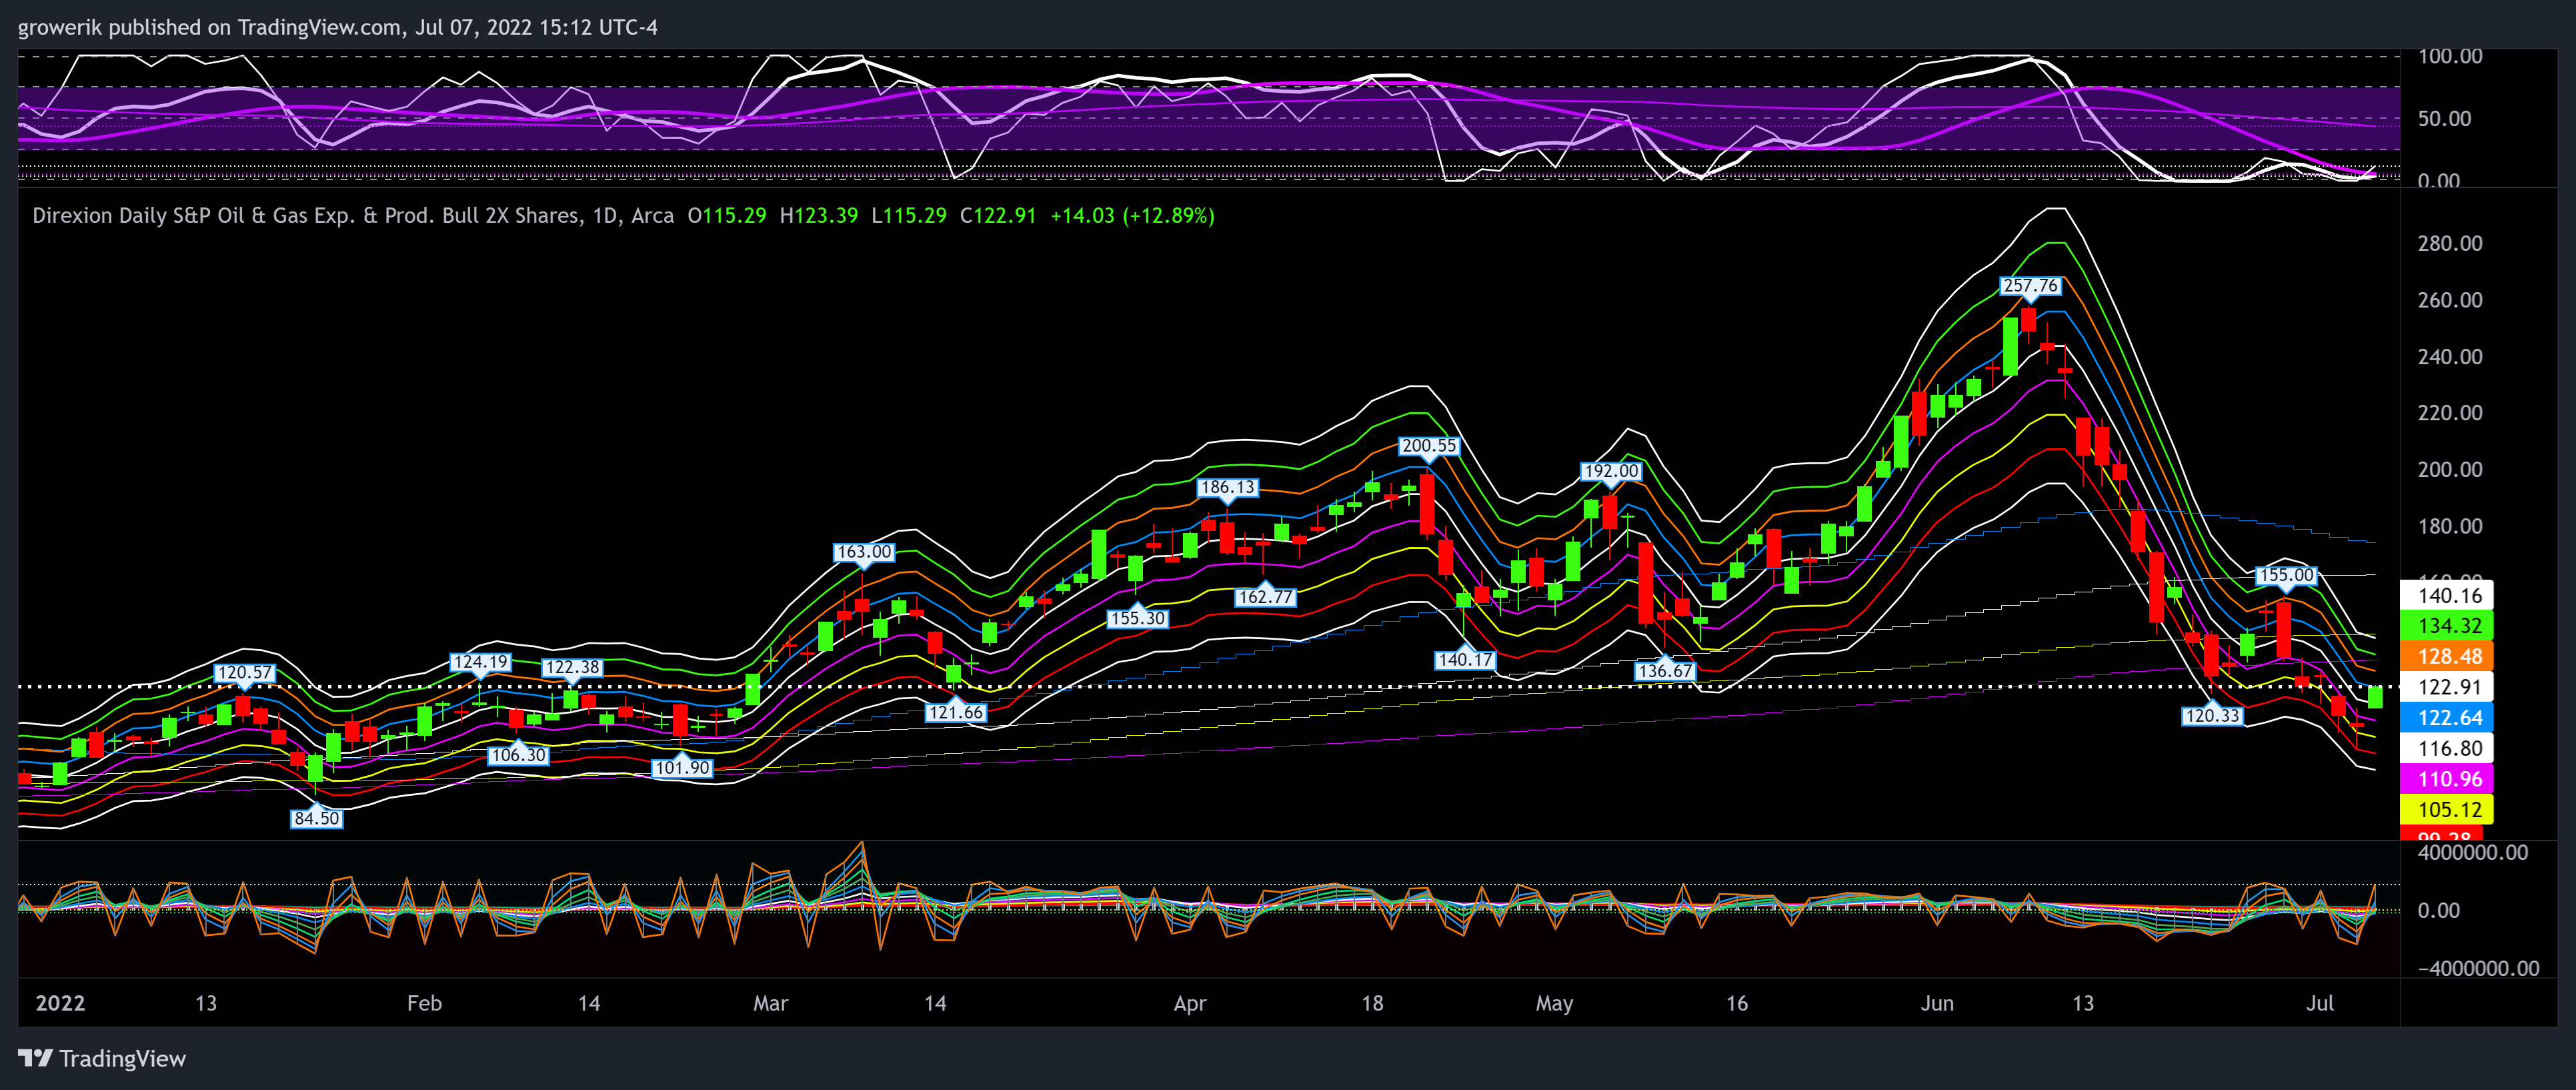Click the magenta 110.96 axis price tag
Screen dimensions: 2576x1090
(x=2447, y=779)
